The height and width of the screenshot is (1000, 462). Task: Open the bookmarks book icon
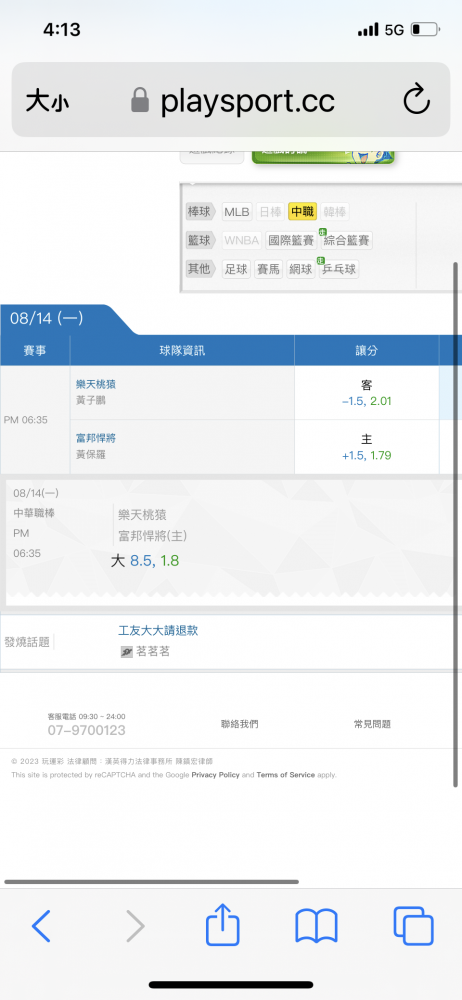[316, 926]
